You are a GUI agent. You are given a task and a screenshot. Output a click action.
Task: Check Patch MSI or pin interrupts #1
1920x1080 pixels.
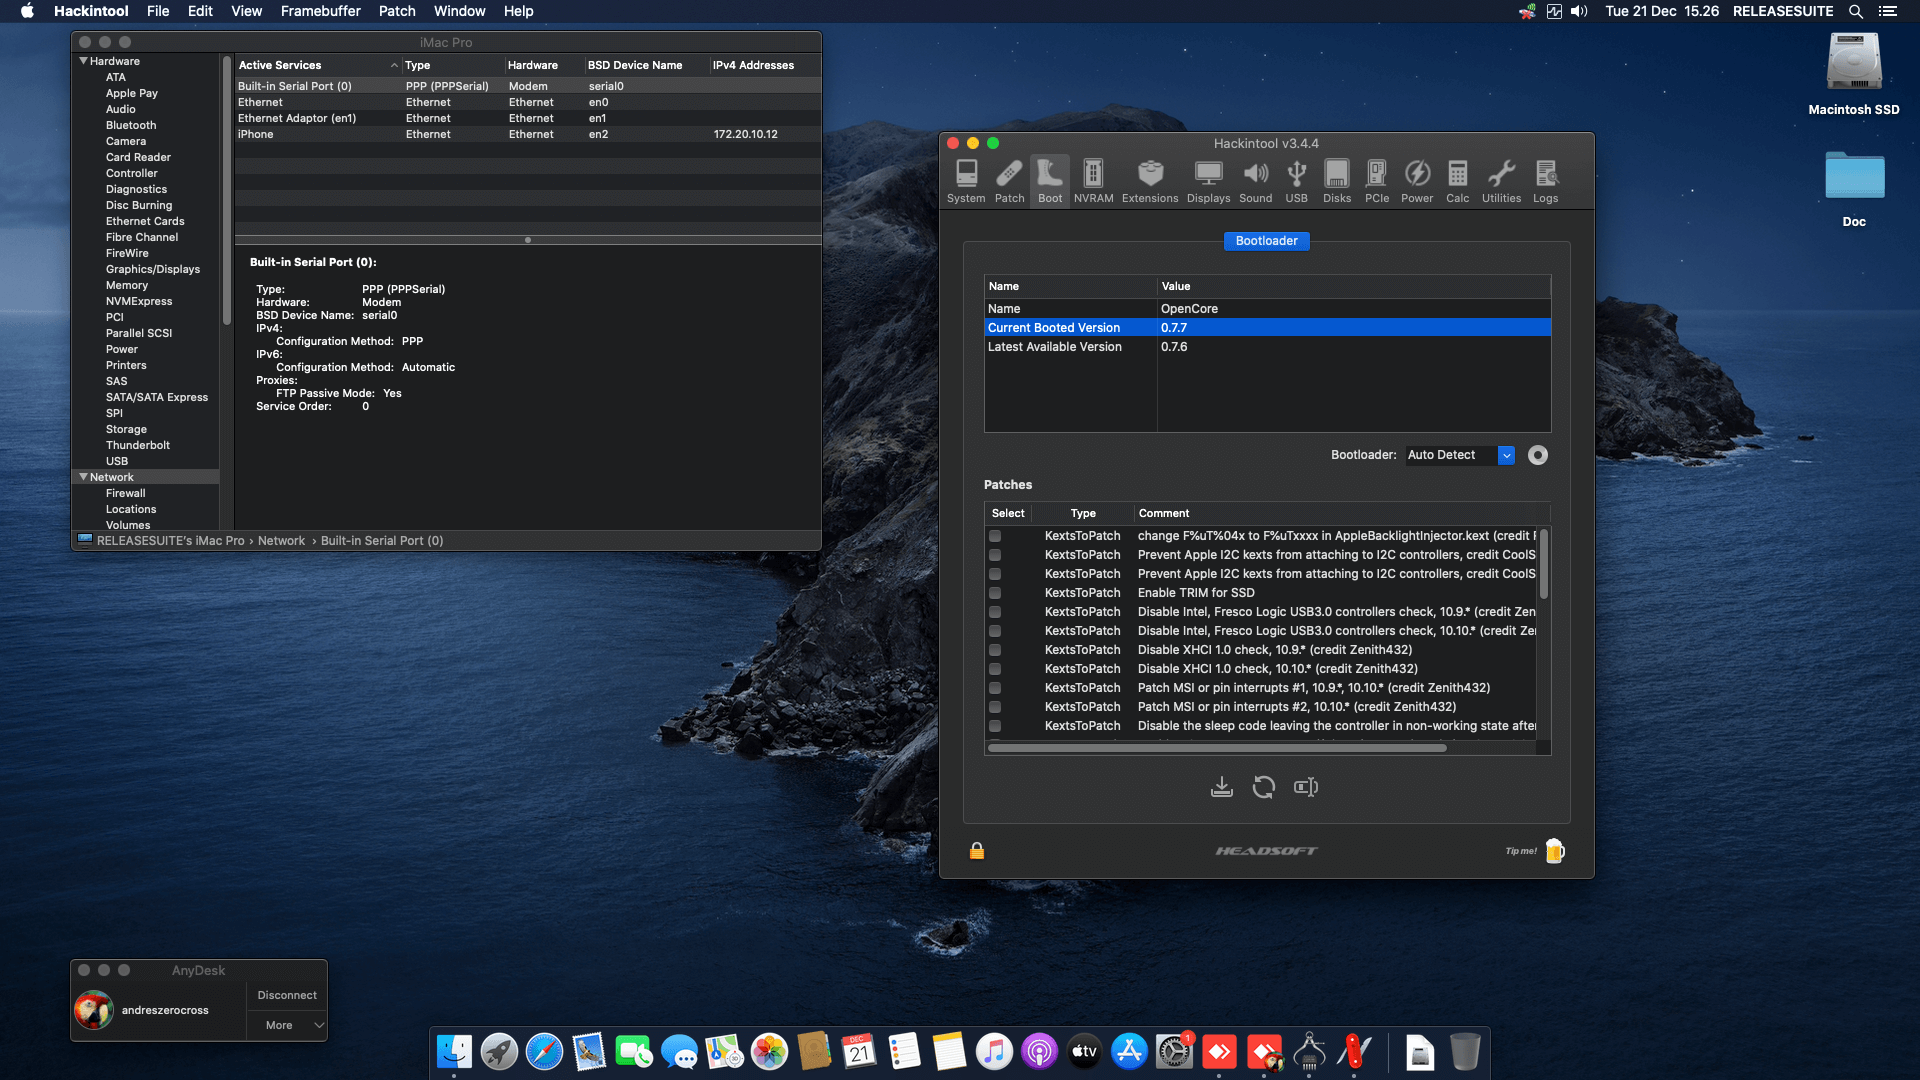click(995, 688)
